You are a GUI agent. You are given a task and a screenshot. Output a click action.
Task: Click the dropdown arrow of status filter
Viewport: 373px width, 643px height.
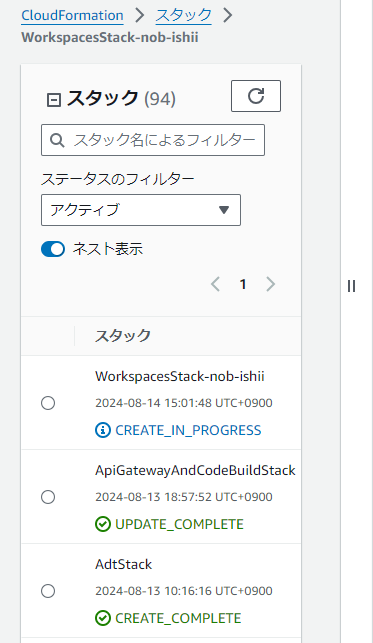point(223,210)
